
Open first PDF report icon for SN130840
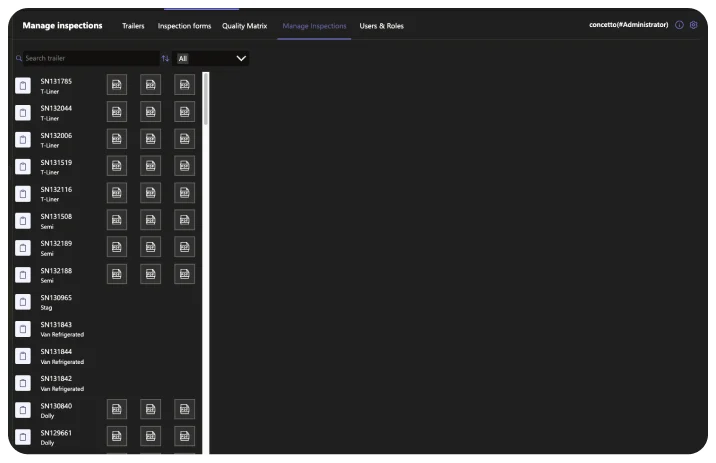tap(116, 409)
